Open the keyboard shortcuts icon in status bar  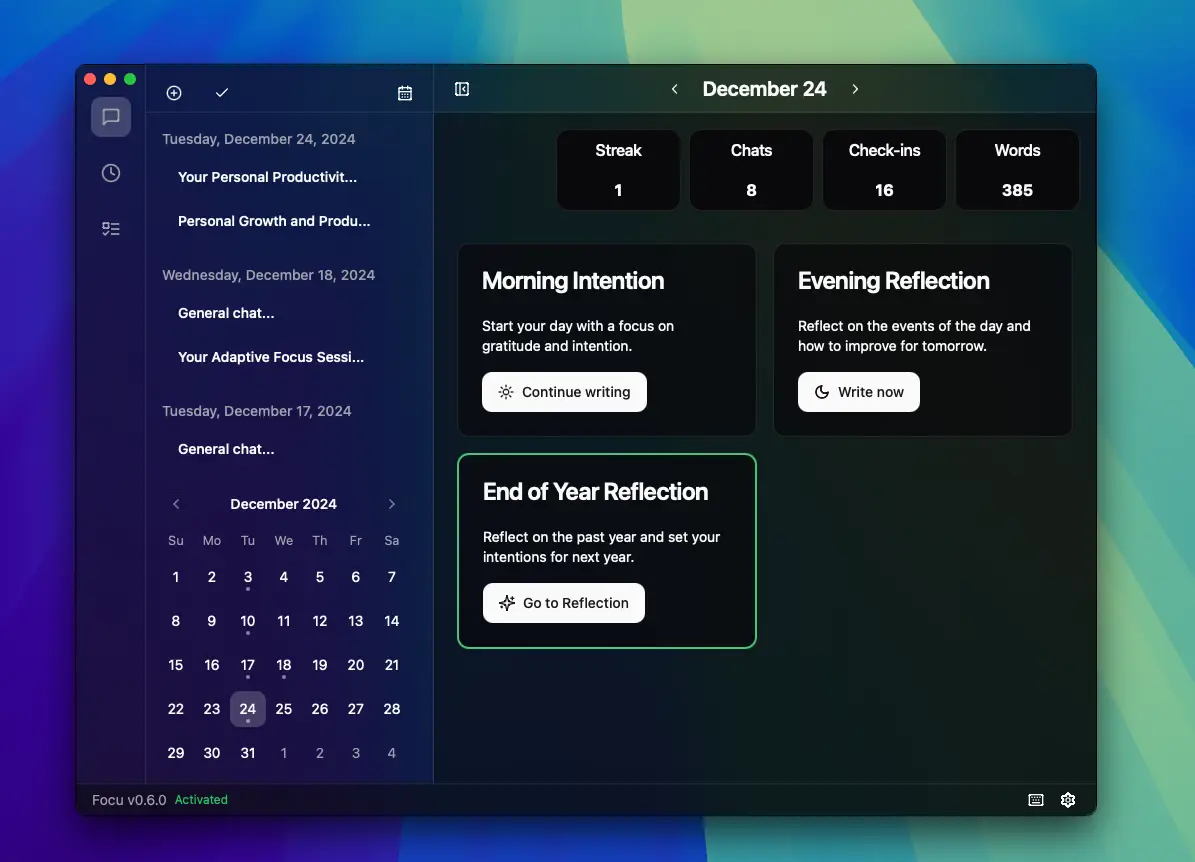pos(1036,800)
